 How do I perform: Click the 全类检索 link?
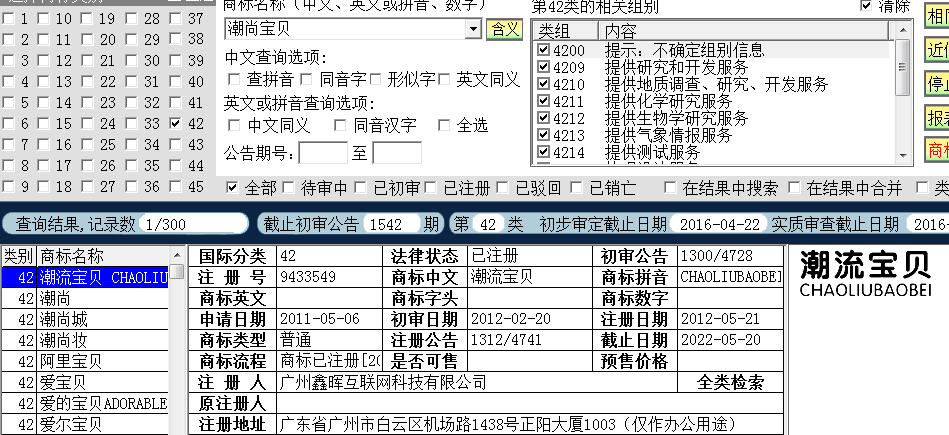pos(730,382)
